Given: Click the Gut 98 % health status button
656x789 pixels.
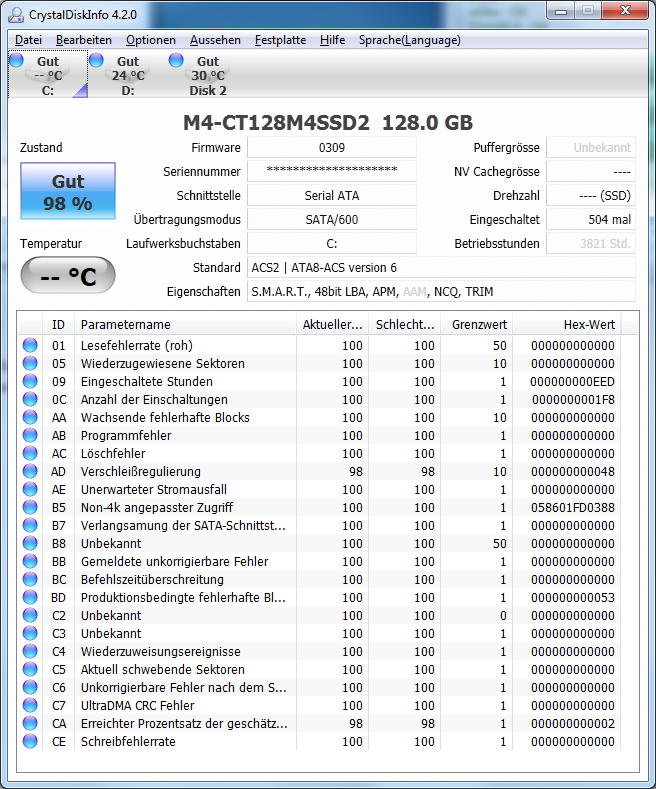Looking at the screenshot, I should click(x=68, y=191).
